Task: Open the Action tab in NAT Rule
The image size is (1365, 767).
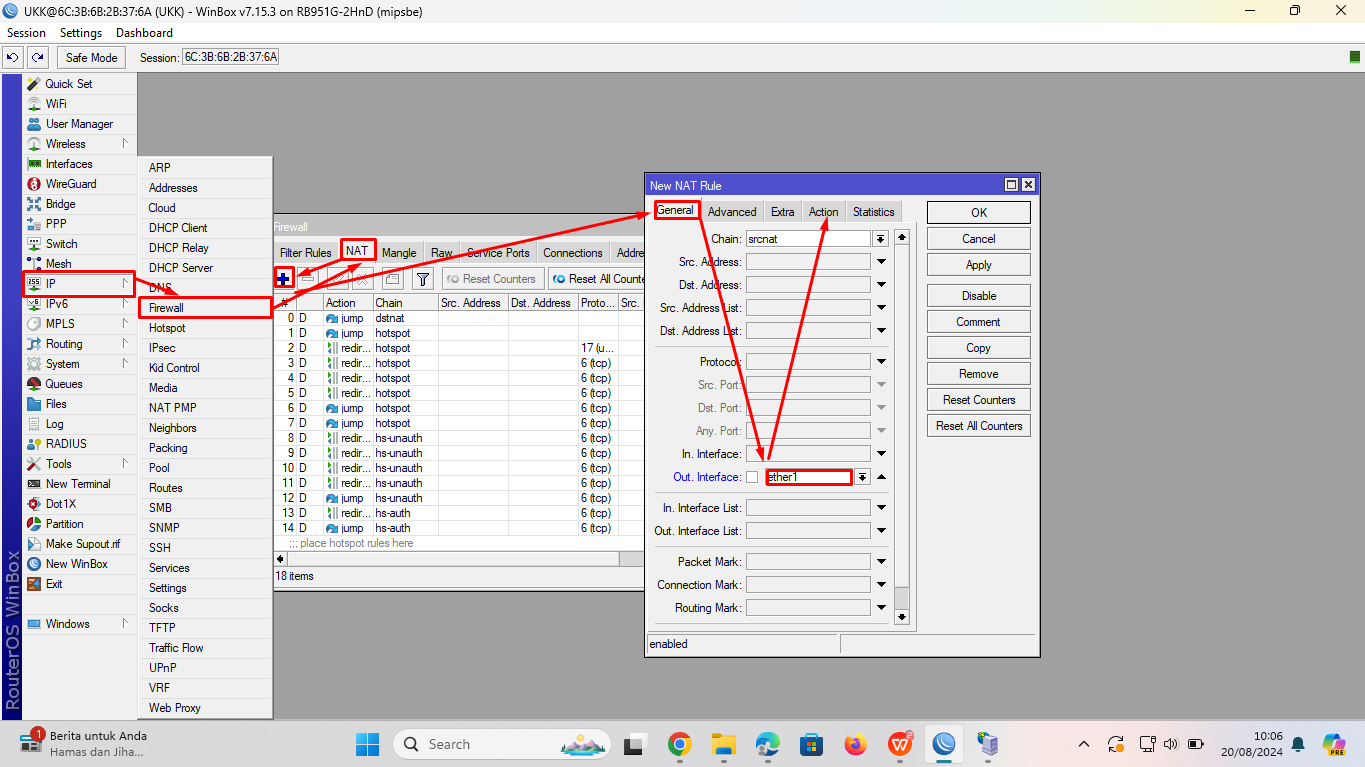Action: [824, 212]
